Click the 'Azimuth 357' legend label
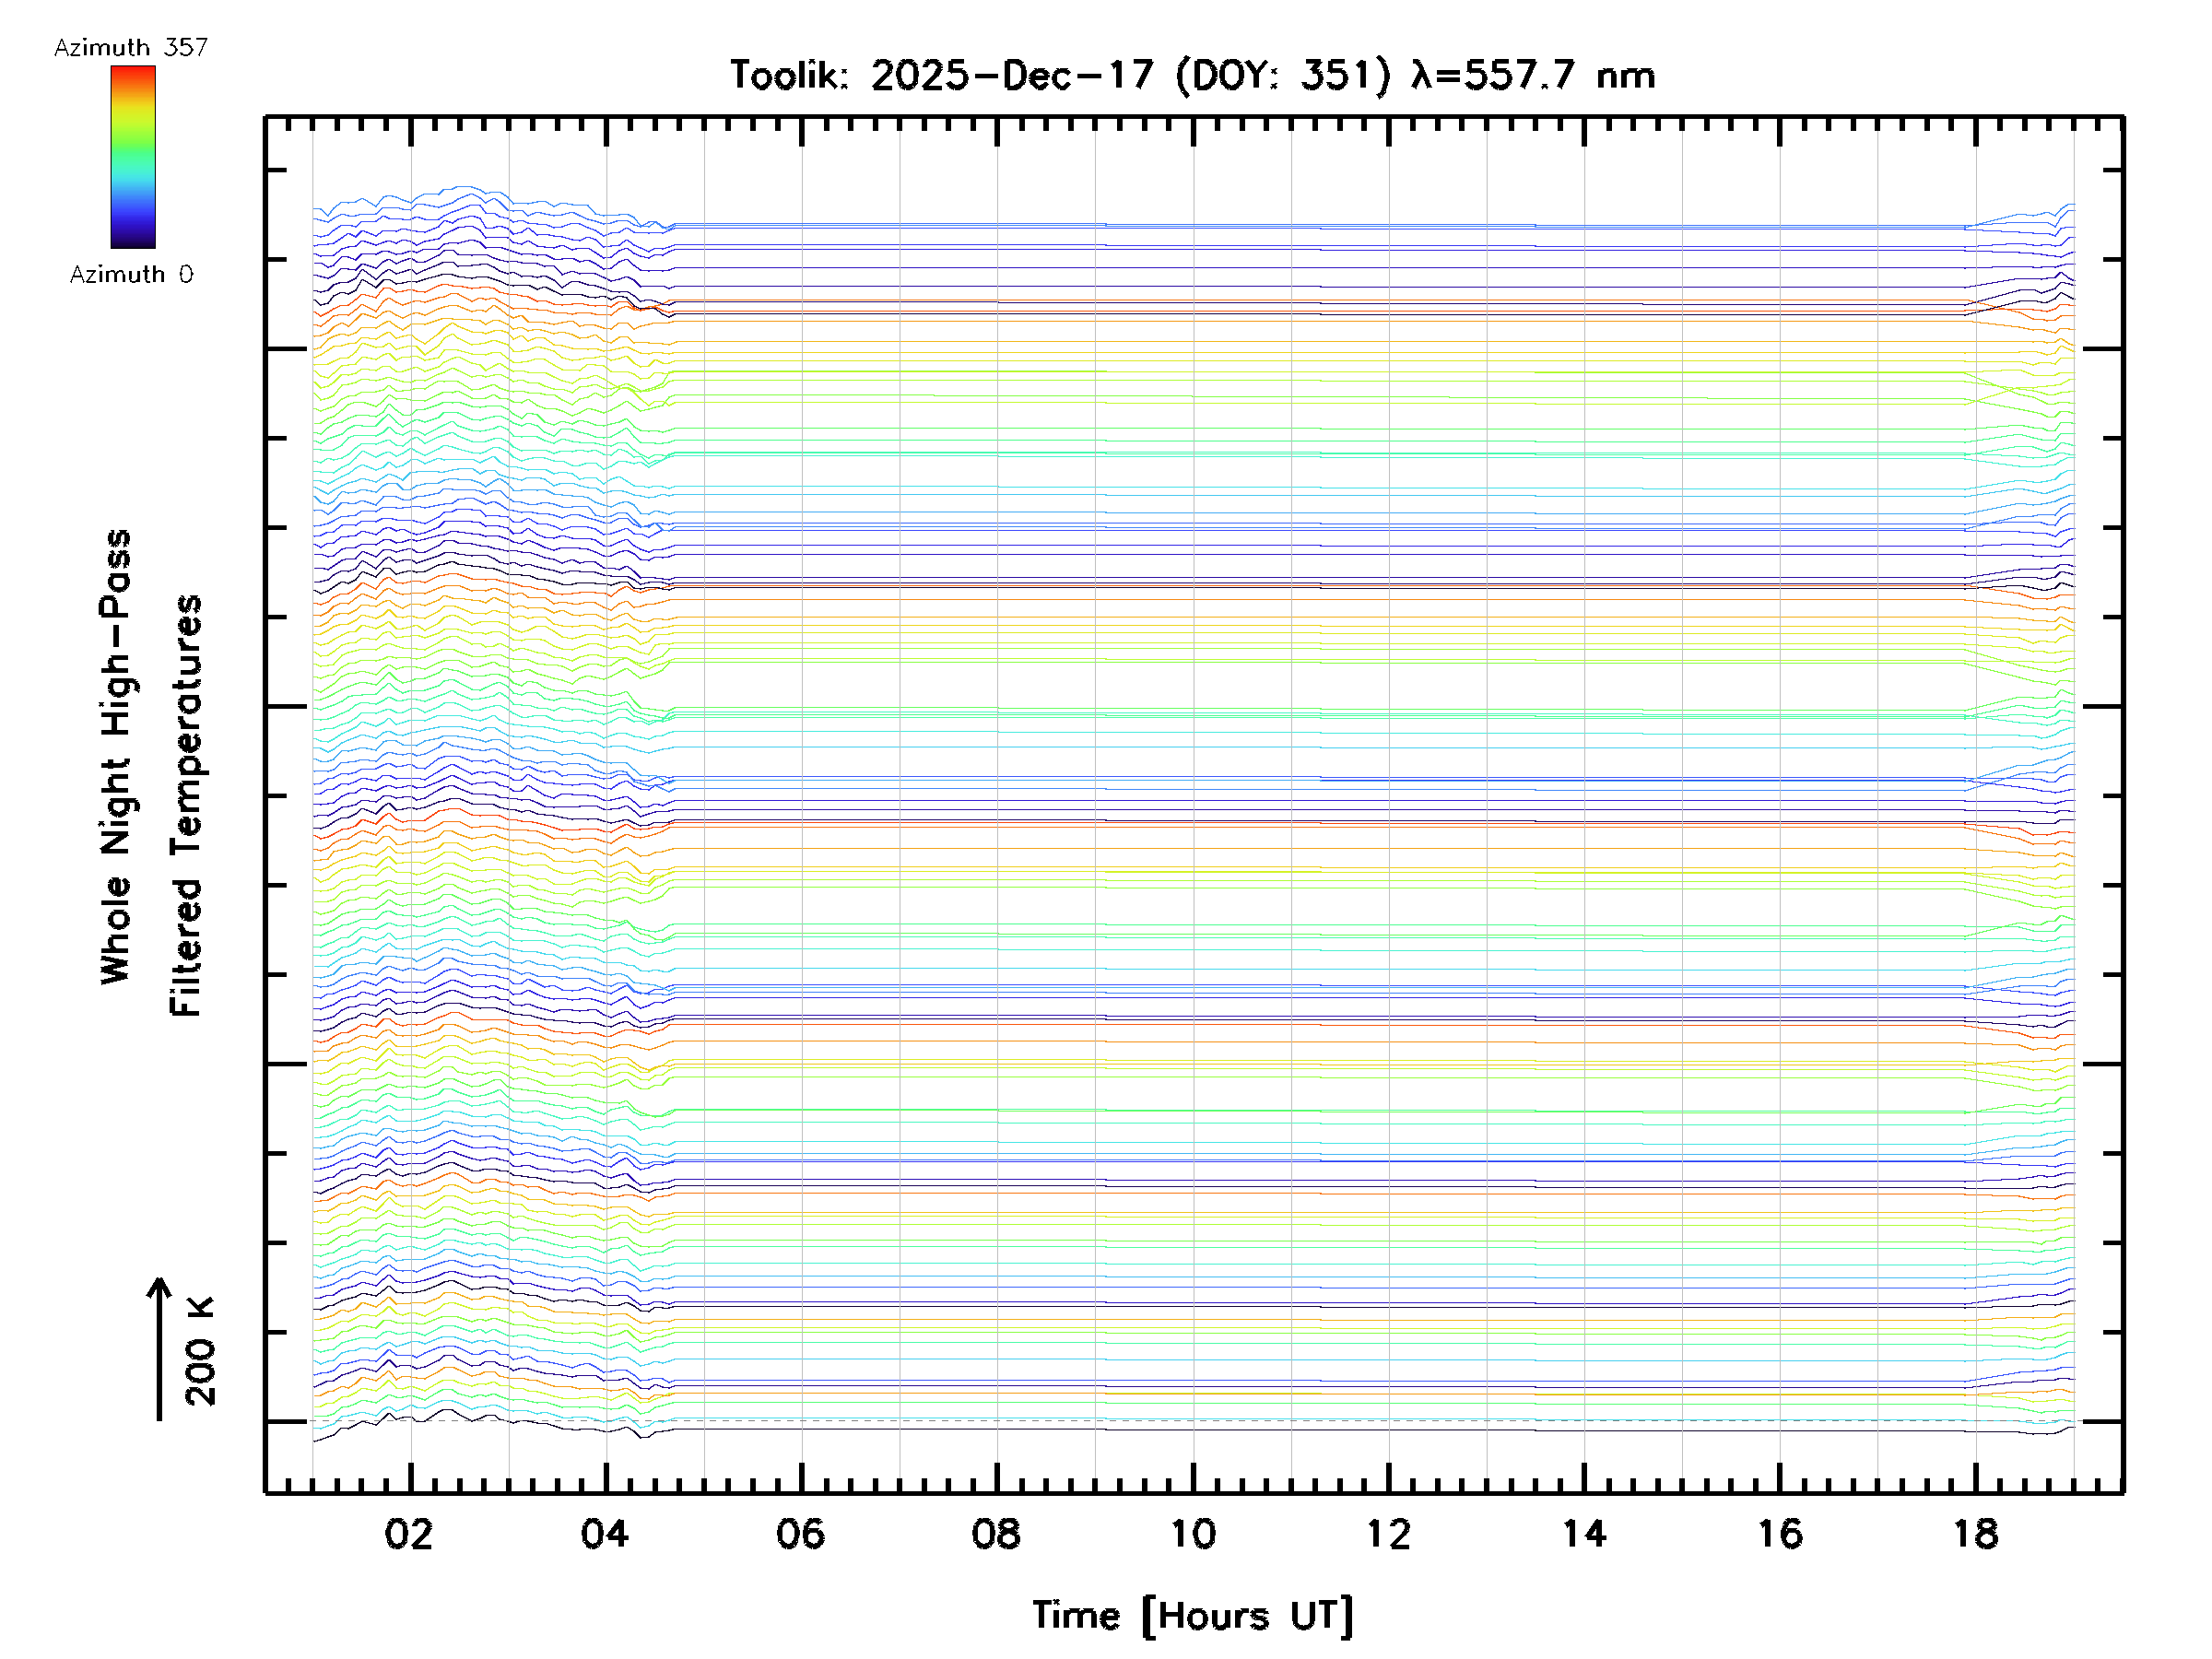This screenshot has width=2212, height=1659. 131,47
